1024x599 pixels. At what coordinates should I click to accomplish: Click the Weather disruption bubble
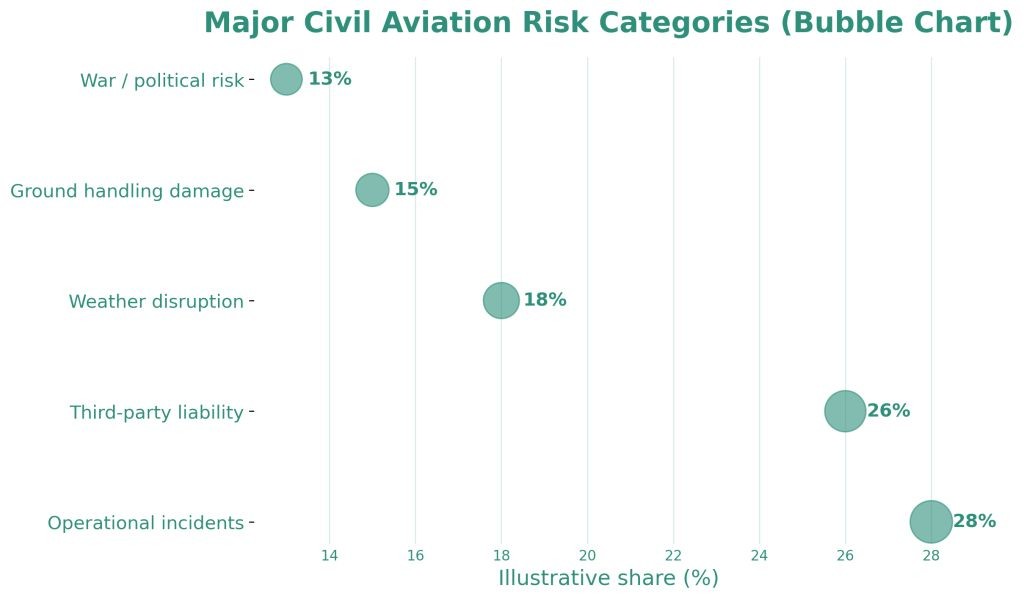[x=501, y=300]
